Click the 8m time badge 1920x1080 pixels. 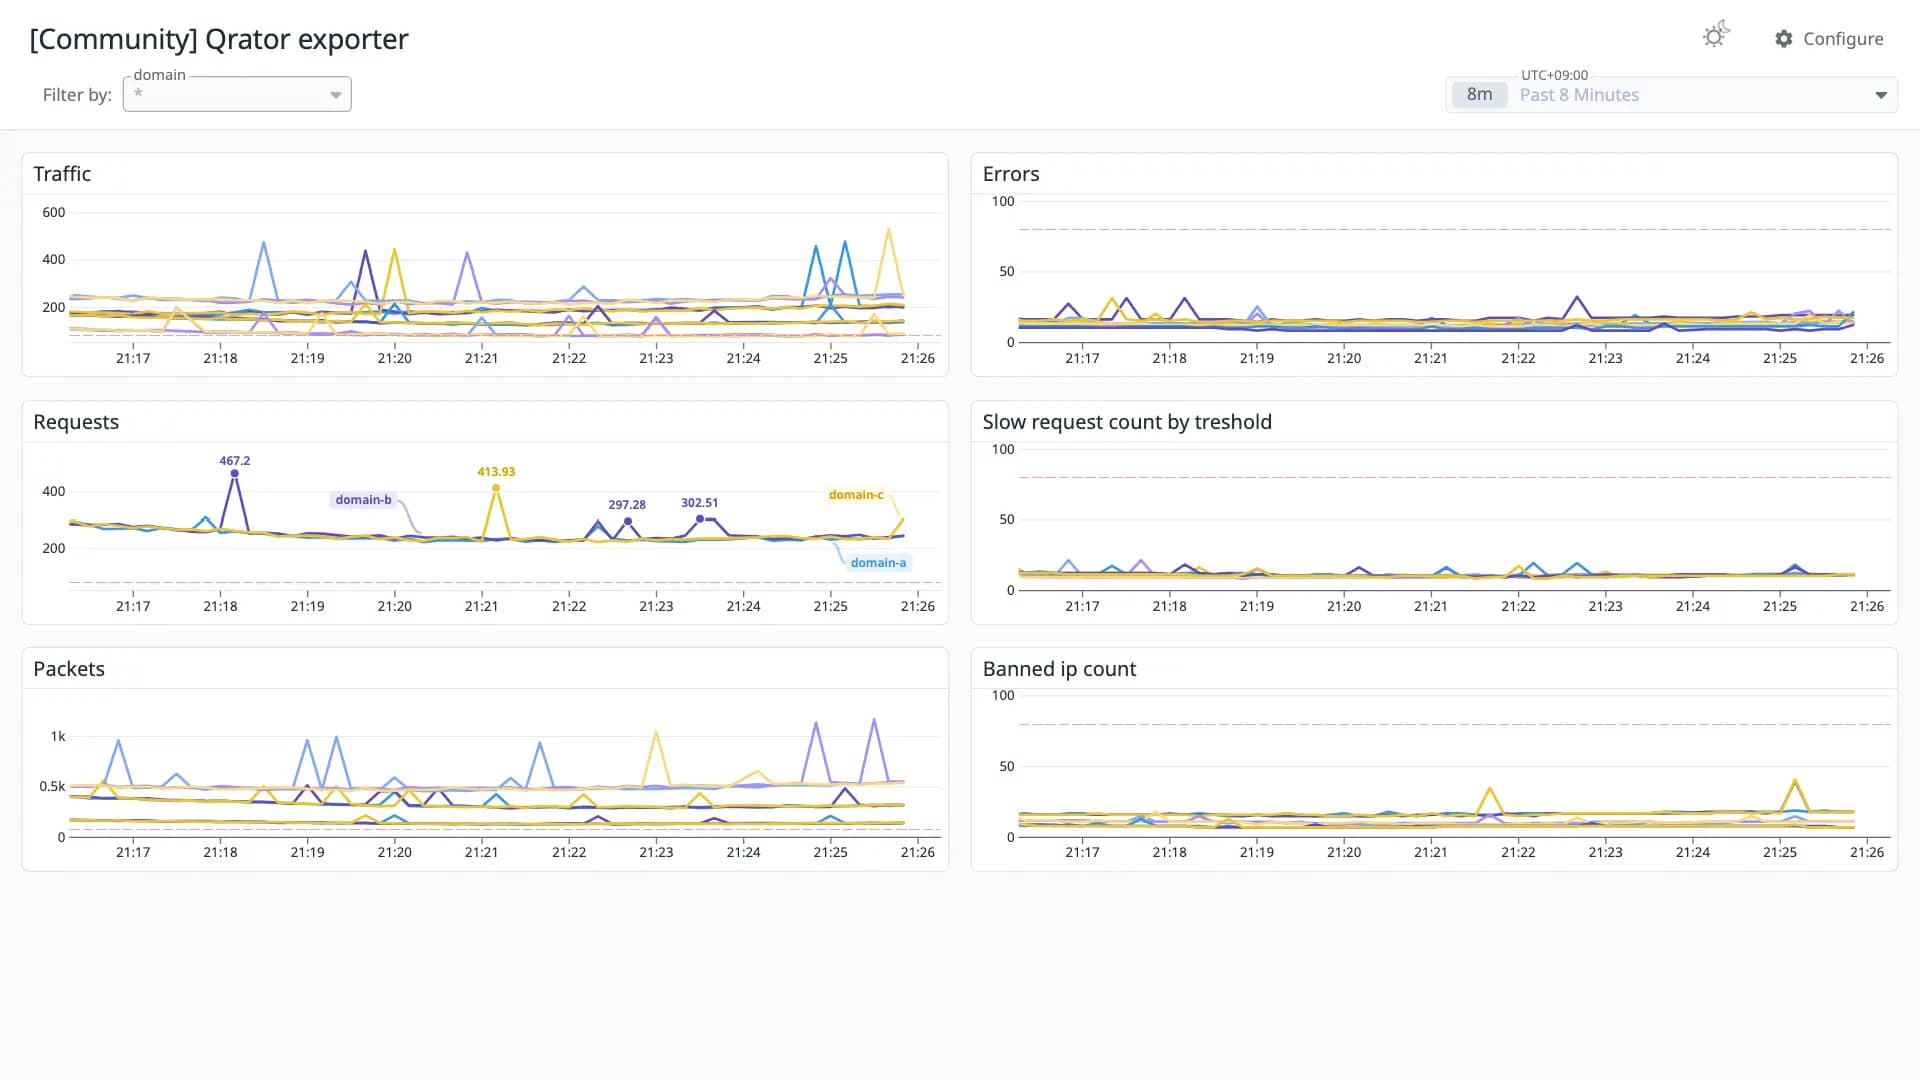[1480, 95]
